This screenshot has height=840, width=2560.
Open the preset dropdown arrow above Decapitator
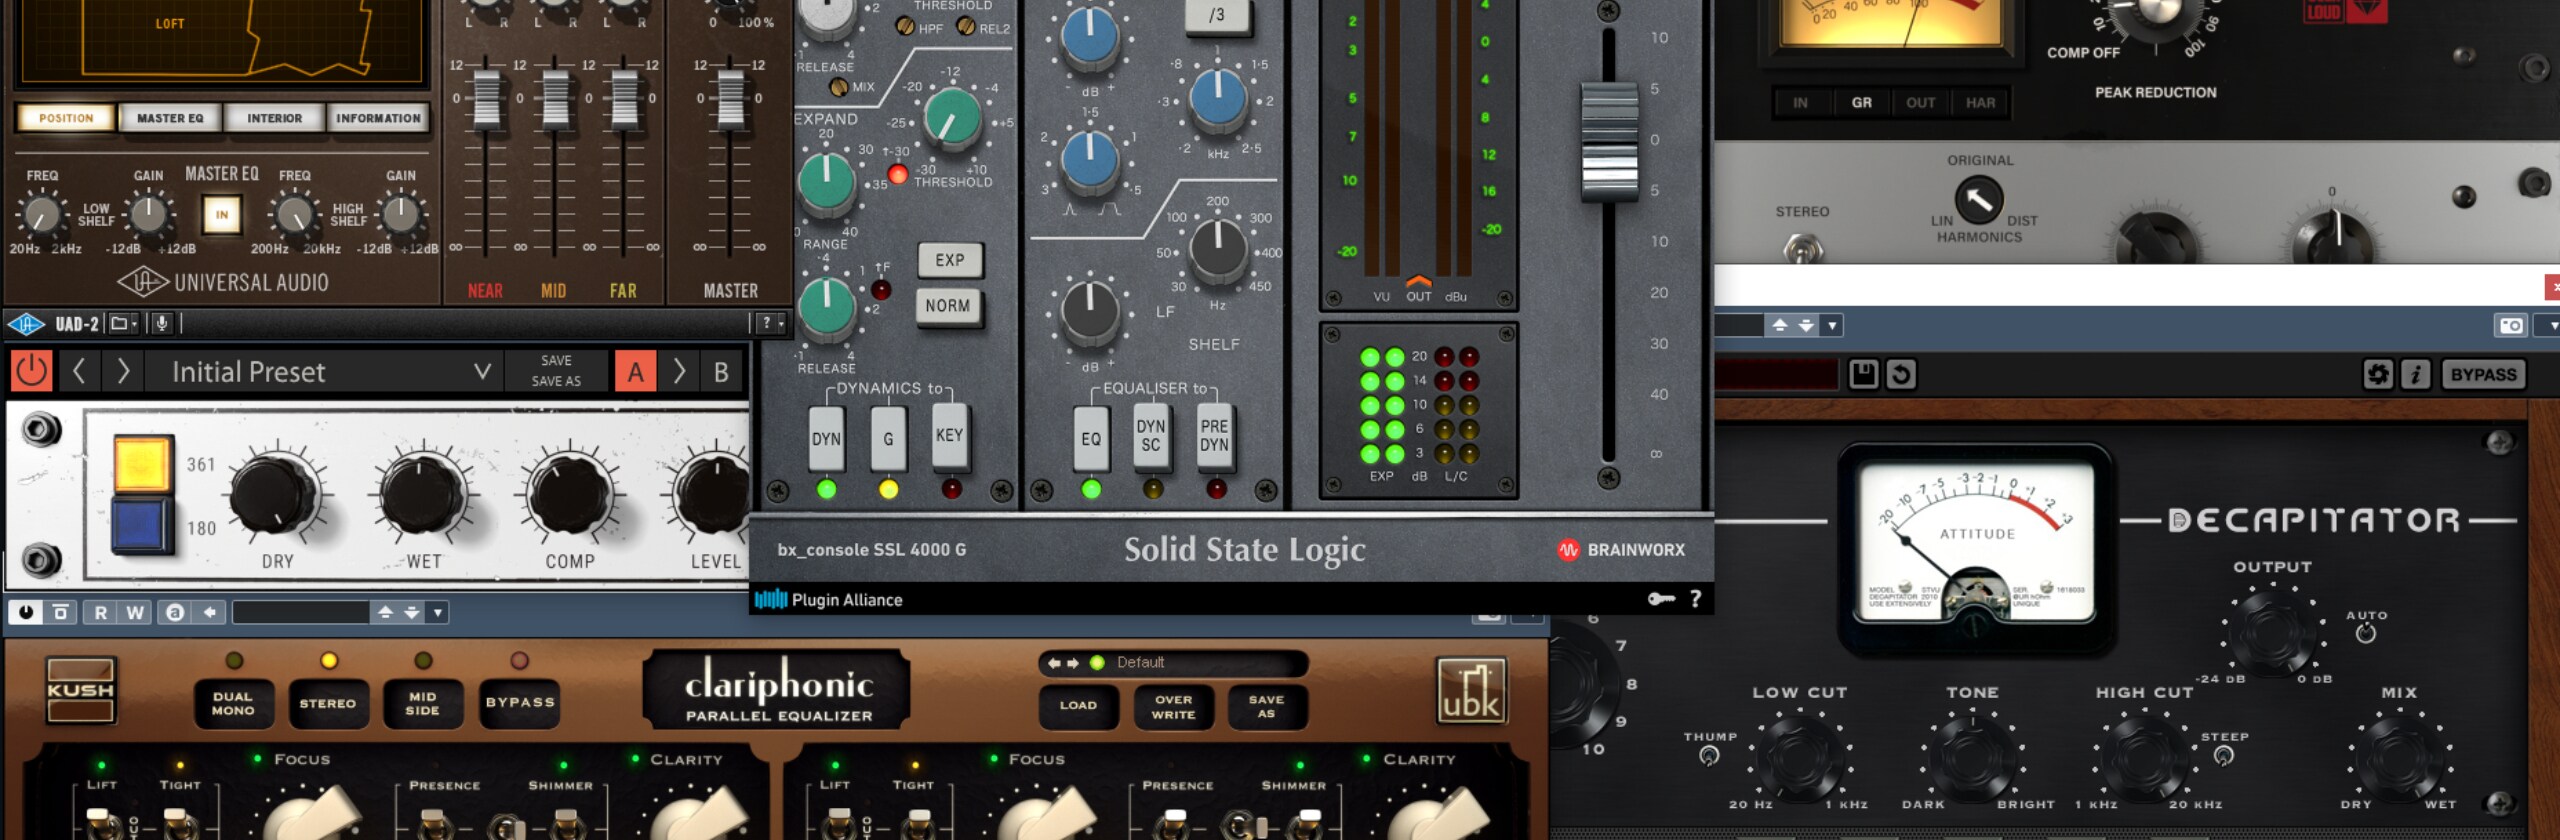pos(1832,325)
